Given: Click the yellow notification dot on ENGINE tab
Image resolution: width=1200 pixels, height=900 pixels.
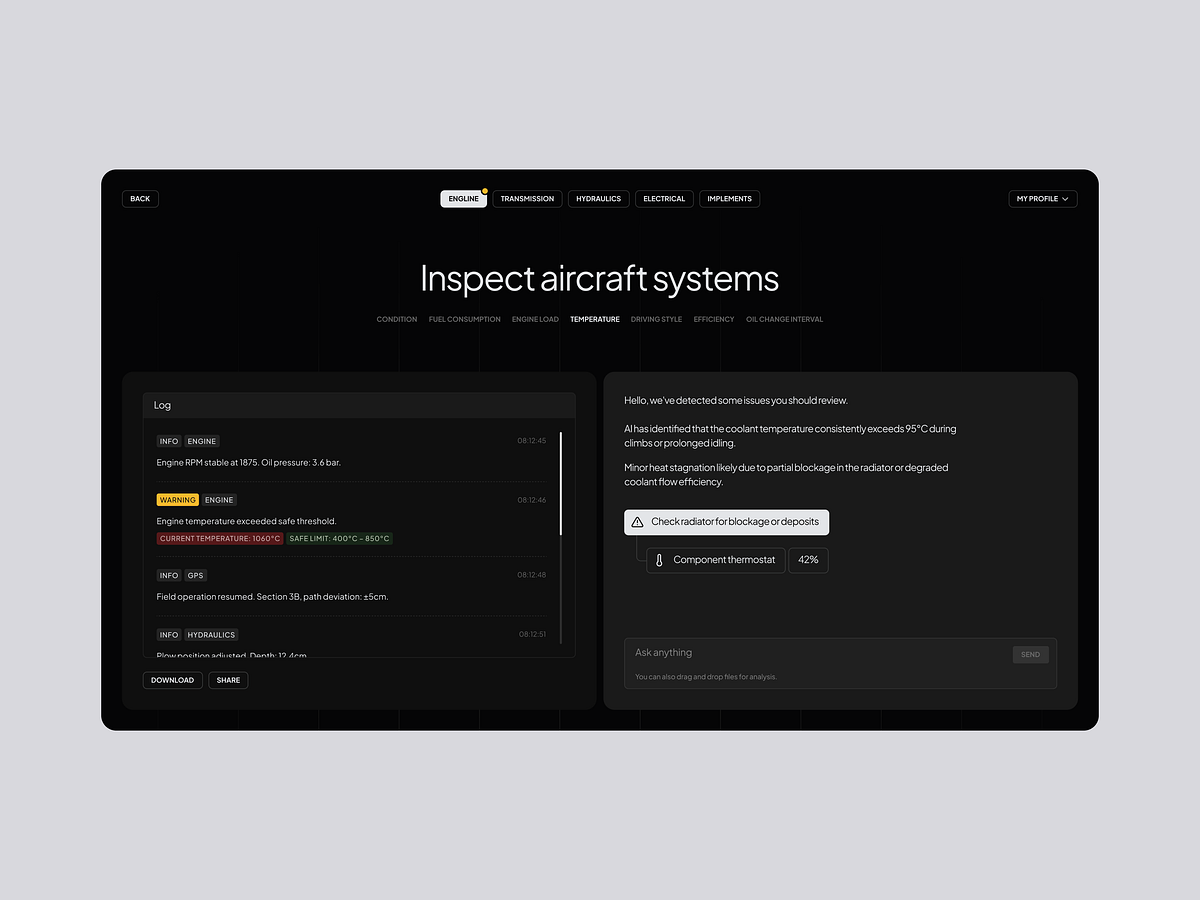Looking at the screenshot, I should [484, 190].
